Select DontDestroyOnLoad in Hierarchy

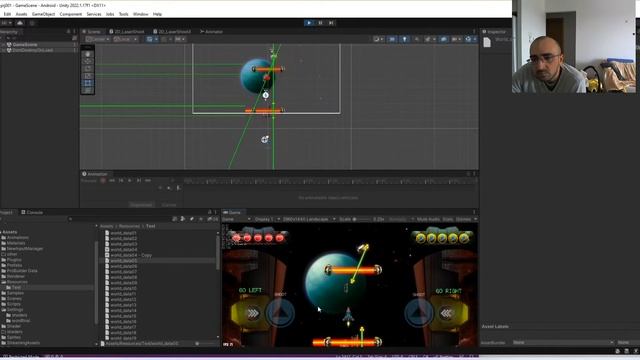[x=39, y=50]
